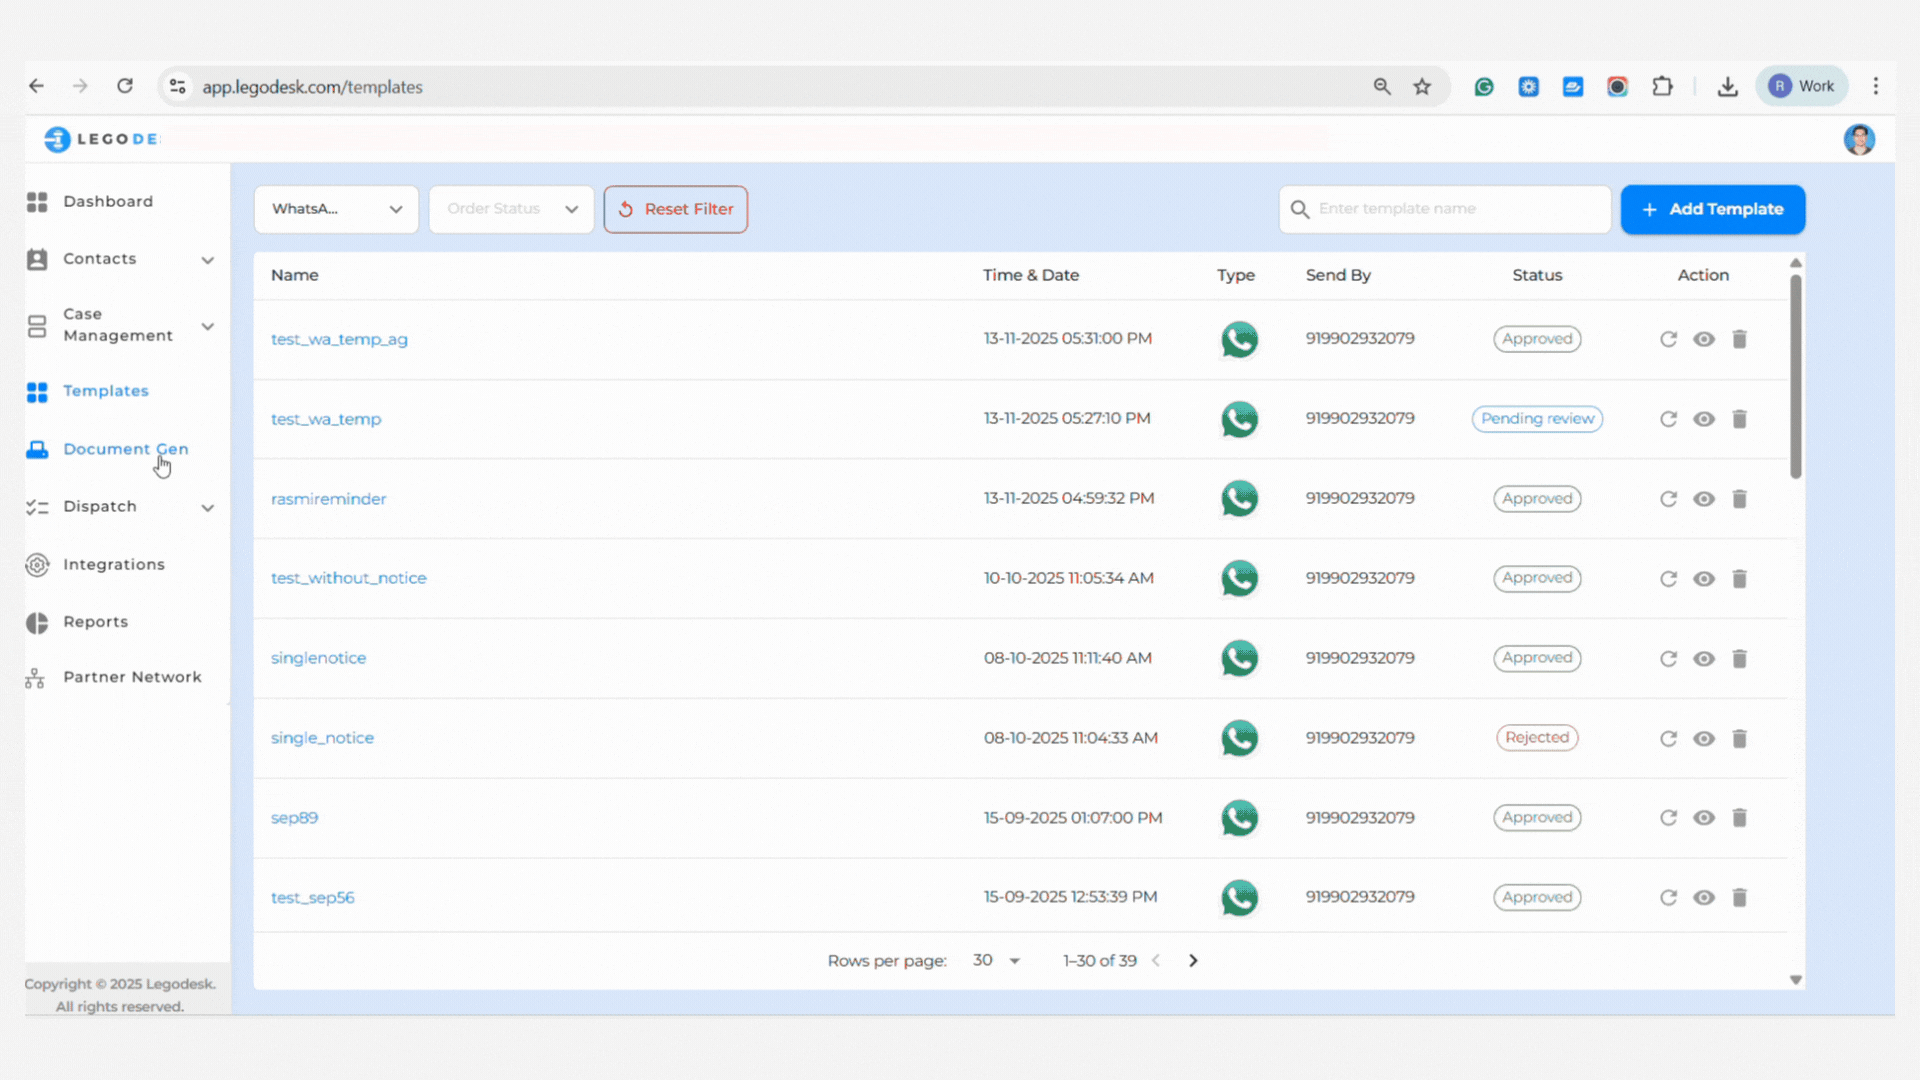This screenshot has width=1920, height=1080.
Task: Open Integrations from sidebar
Action: tap(113, 565)
